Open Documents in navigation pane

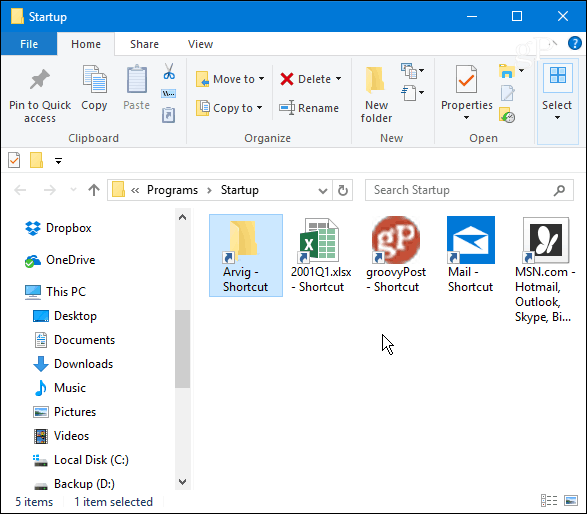pos(74,340)
